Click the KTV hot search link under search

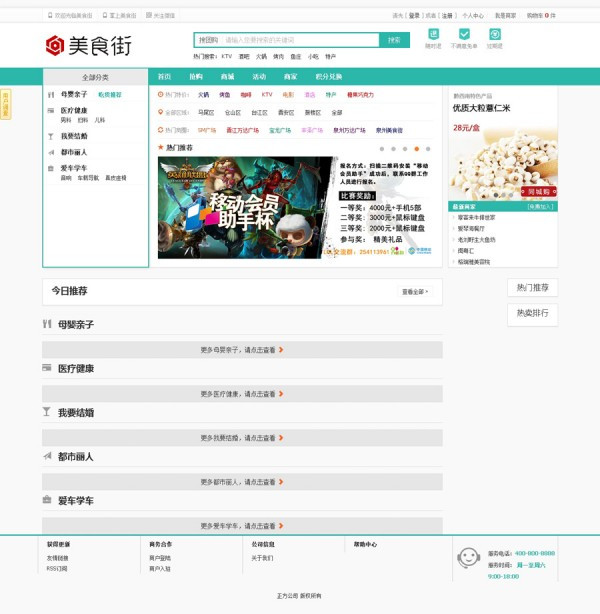[227, 56]
